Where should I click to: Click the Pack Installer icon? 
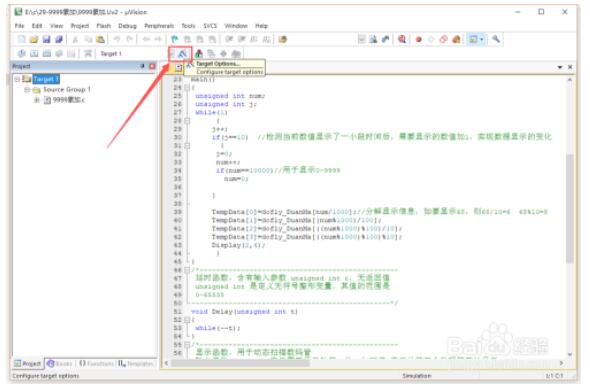pos(236,53)
